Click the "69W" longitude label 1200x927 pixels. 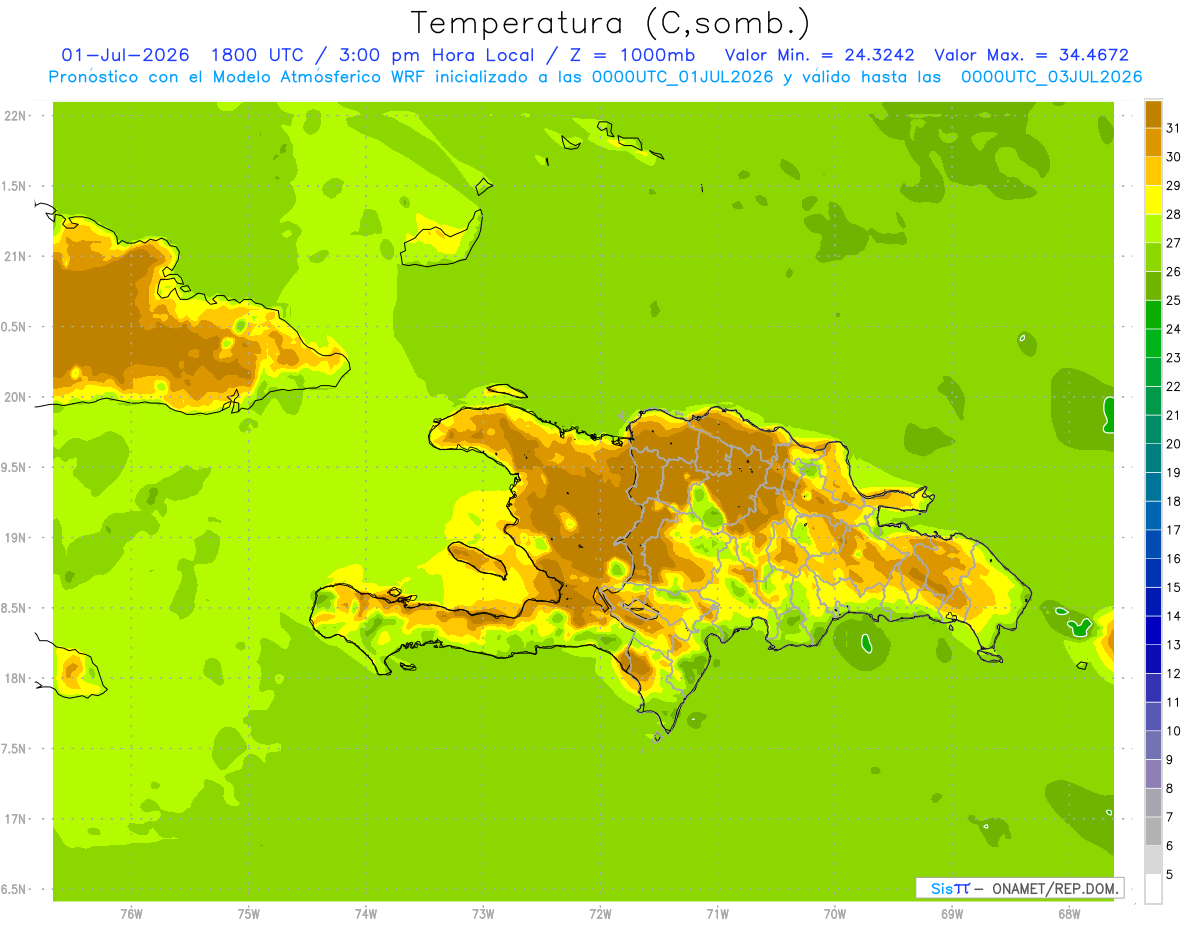[x=951, y=914]
